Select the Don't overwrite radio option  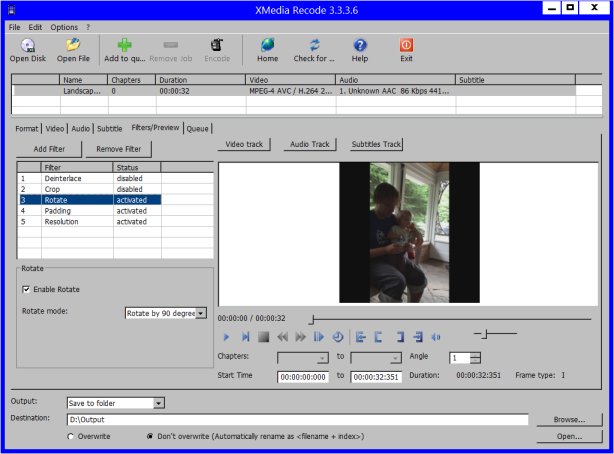(x=150, y=437)
